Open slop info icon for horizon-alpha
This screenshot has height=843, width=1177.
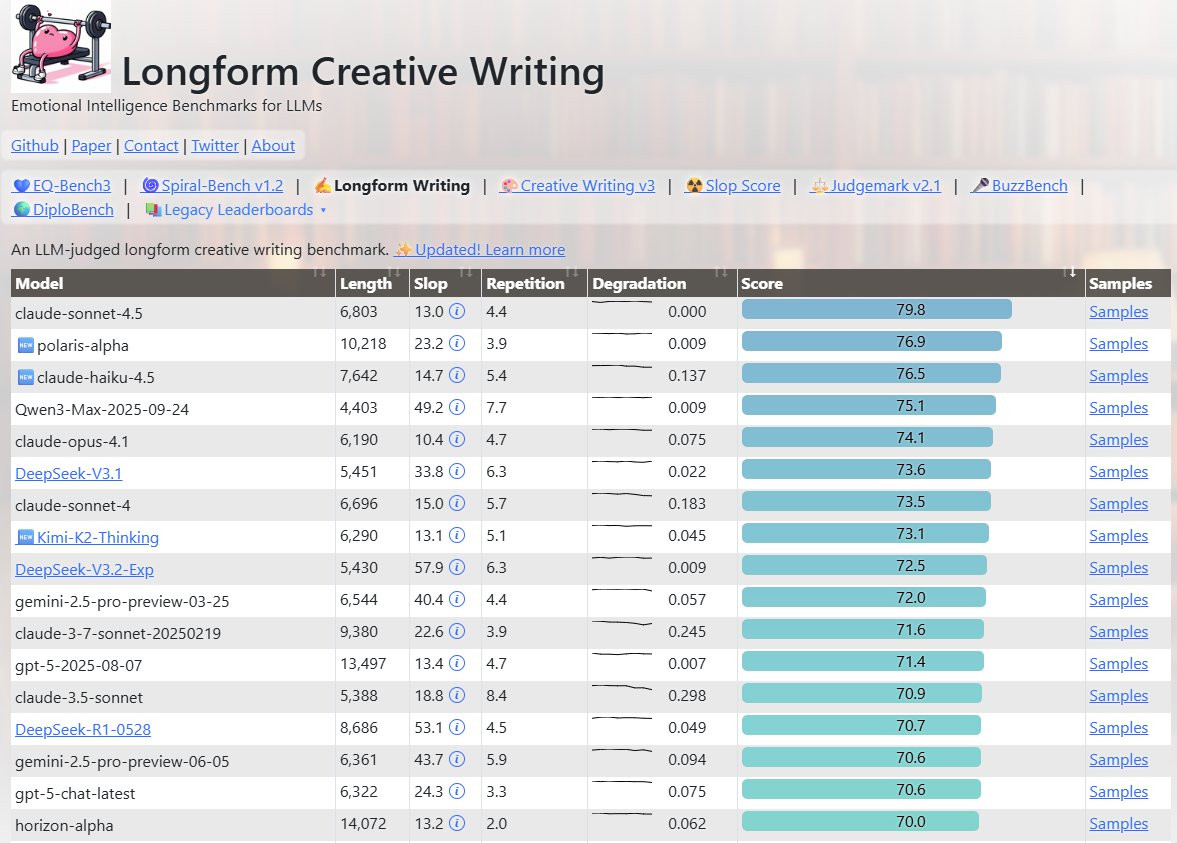coord(457,823)
